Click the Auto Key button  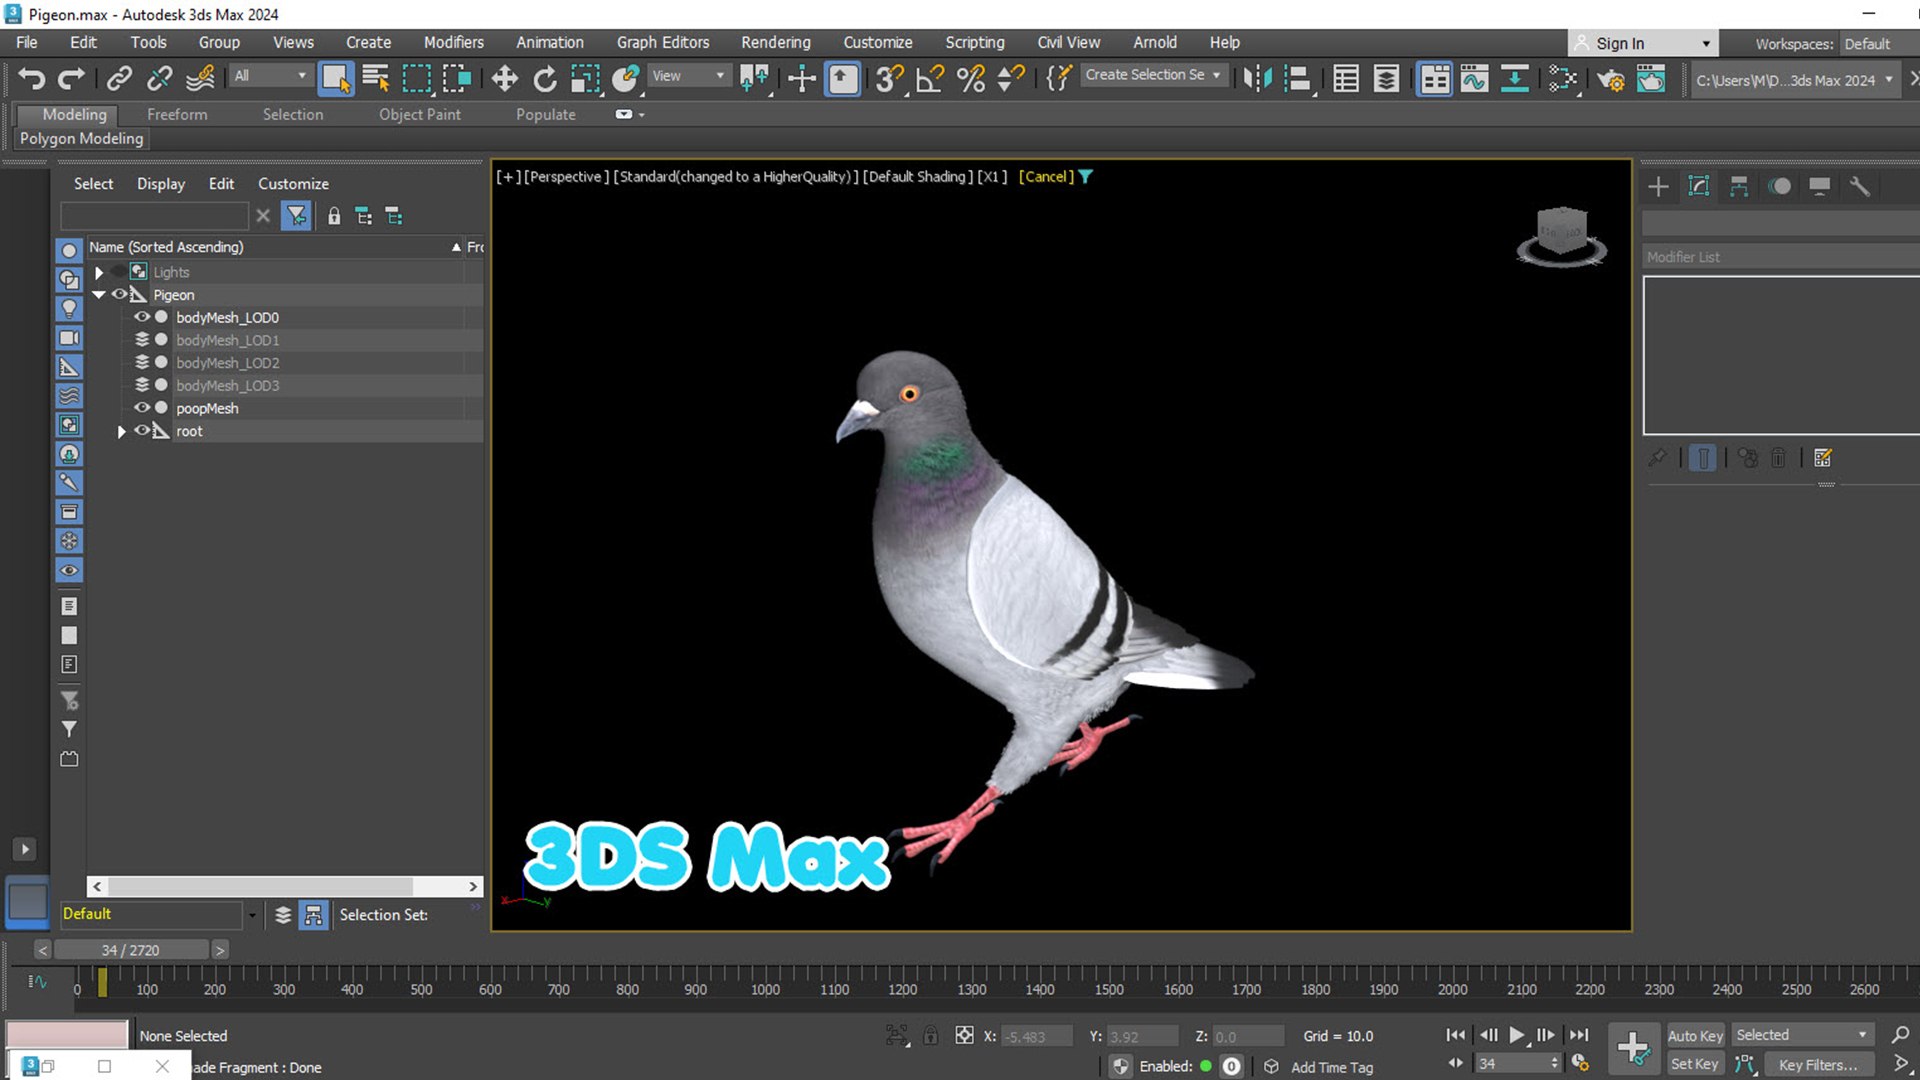[x=1695, y=1036]
